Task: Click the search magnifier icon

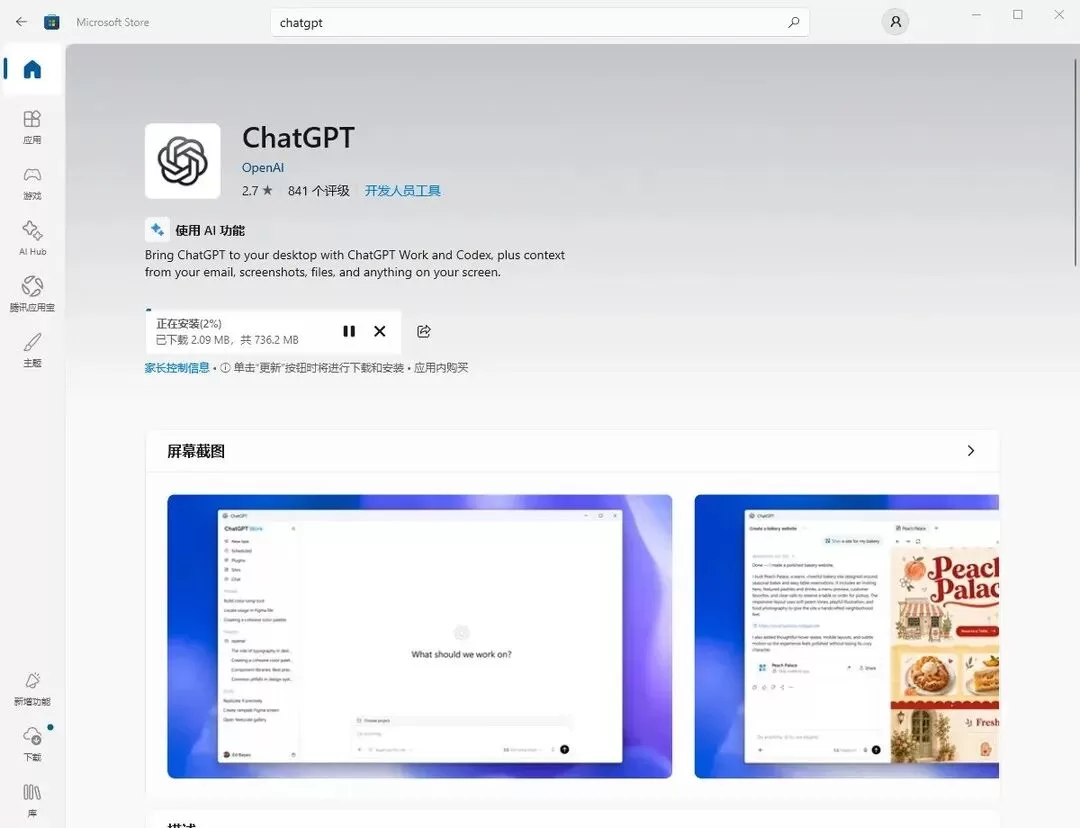Action: (x=793, y=22)
